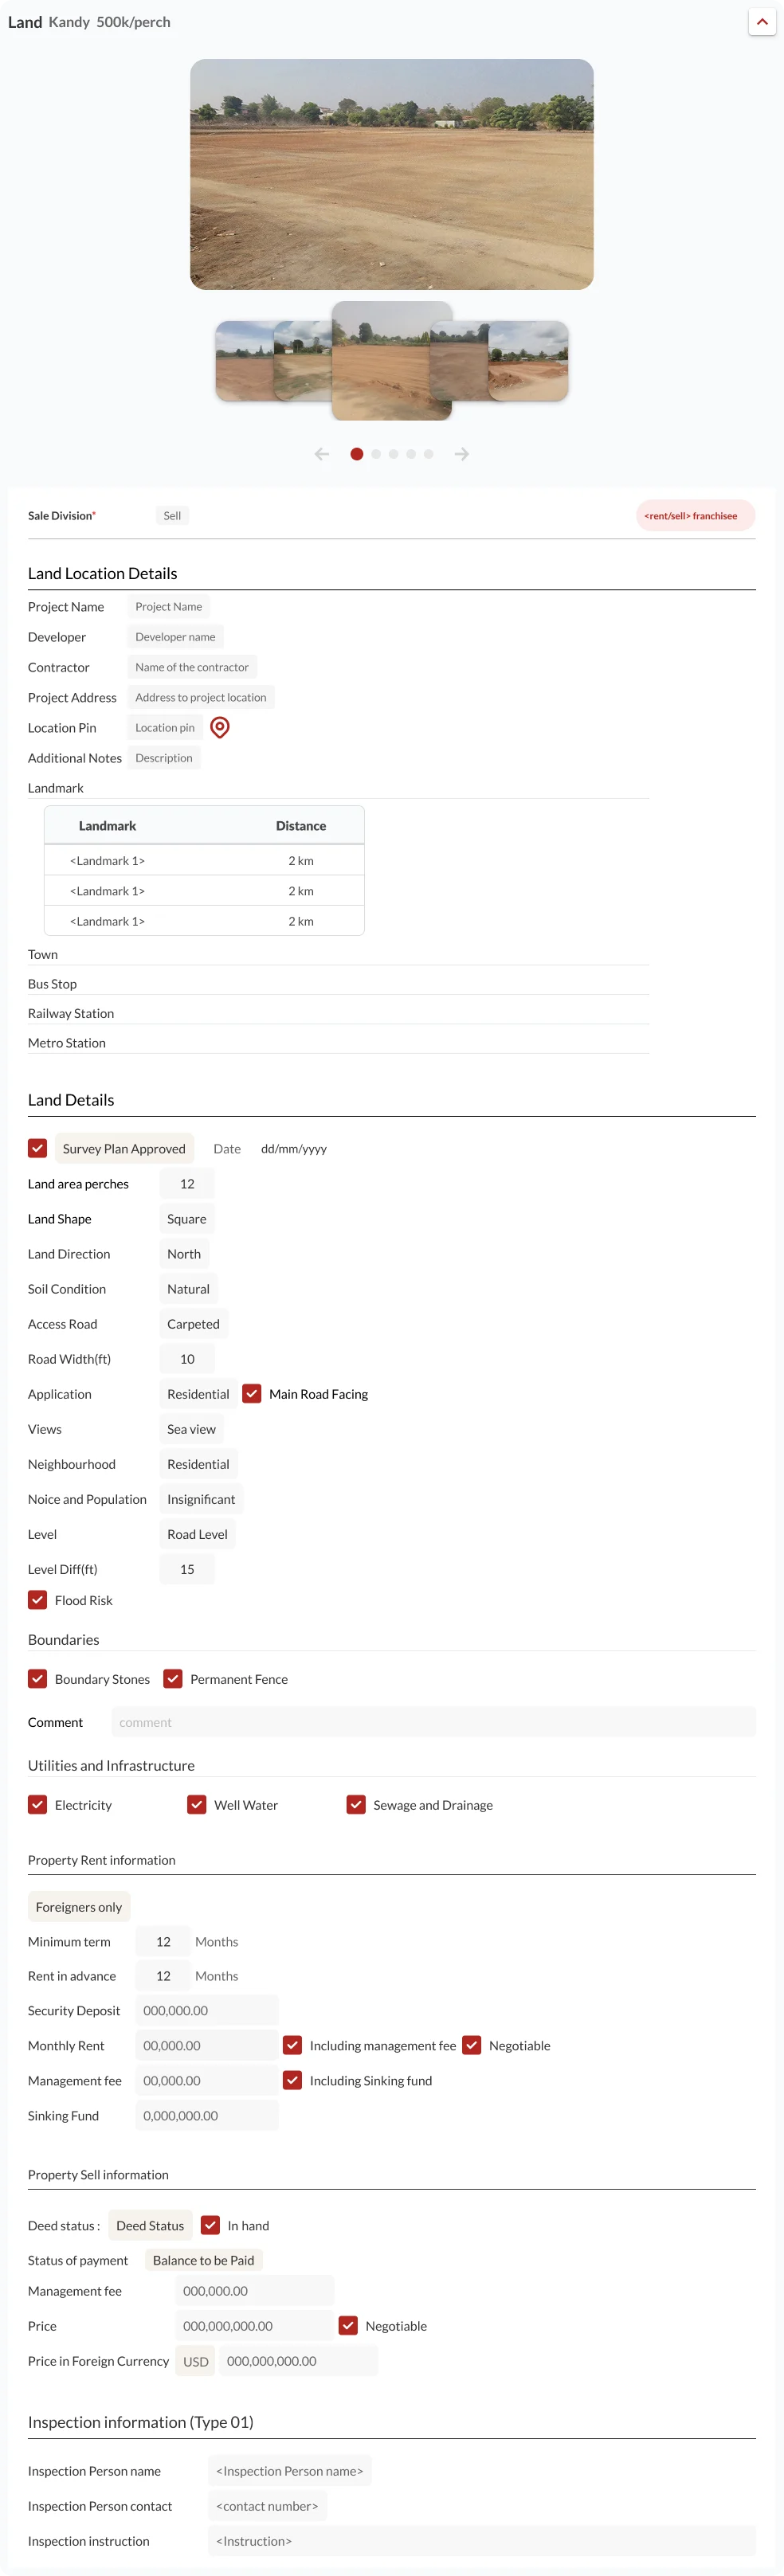Toggle the Permanent Fence checkbox
The image size is (784, 2576).
click(173, 1679)
